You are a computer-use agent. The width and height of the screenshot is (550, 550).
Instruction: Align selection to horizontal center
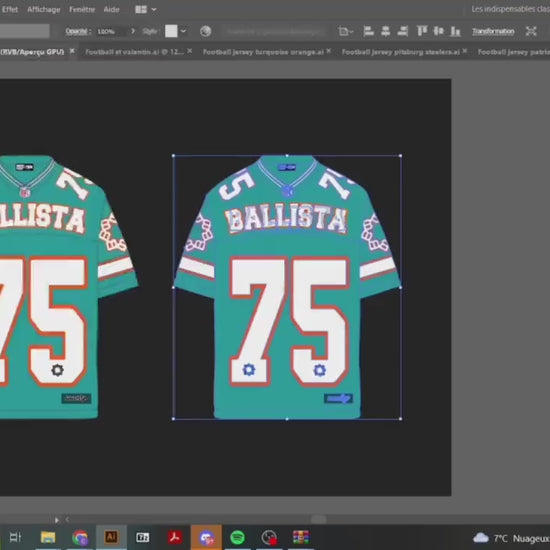pyautogui.click(x=385, y=31)
